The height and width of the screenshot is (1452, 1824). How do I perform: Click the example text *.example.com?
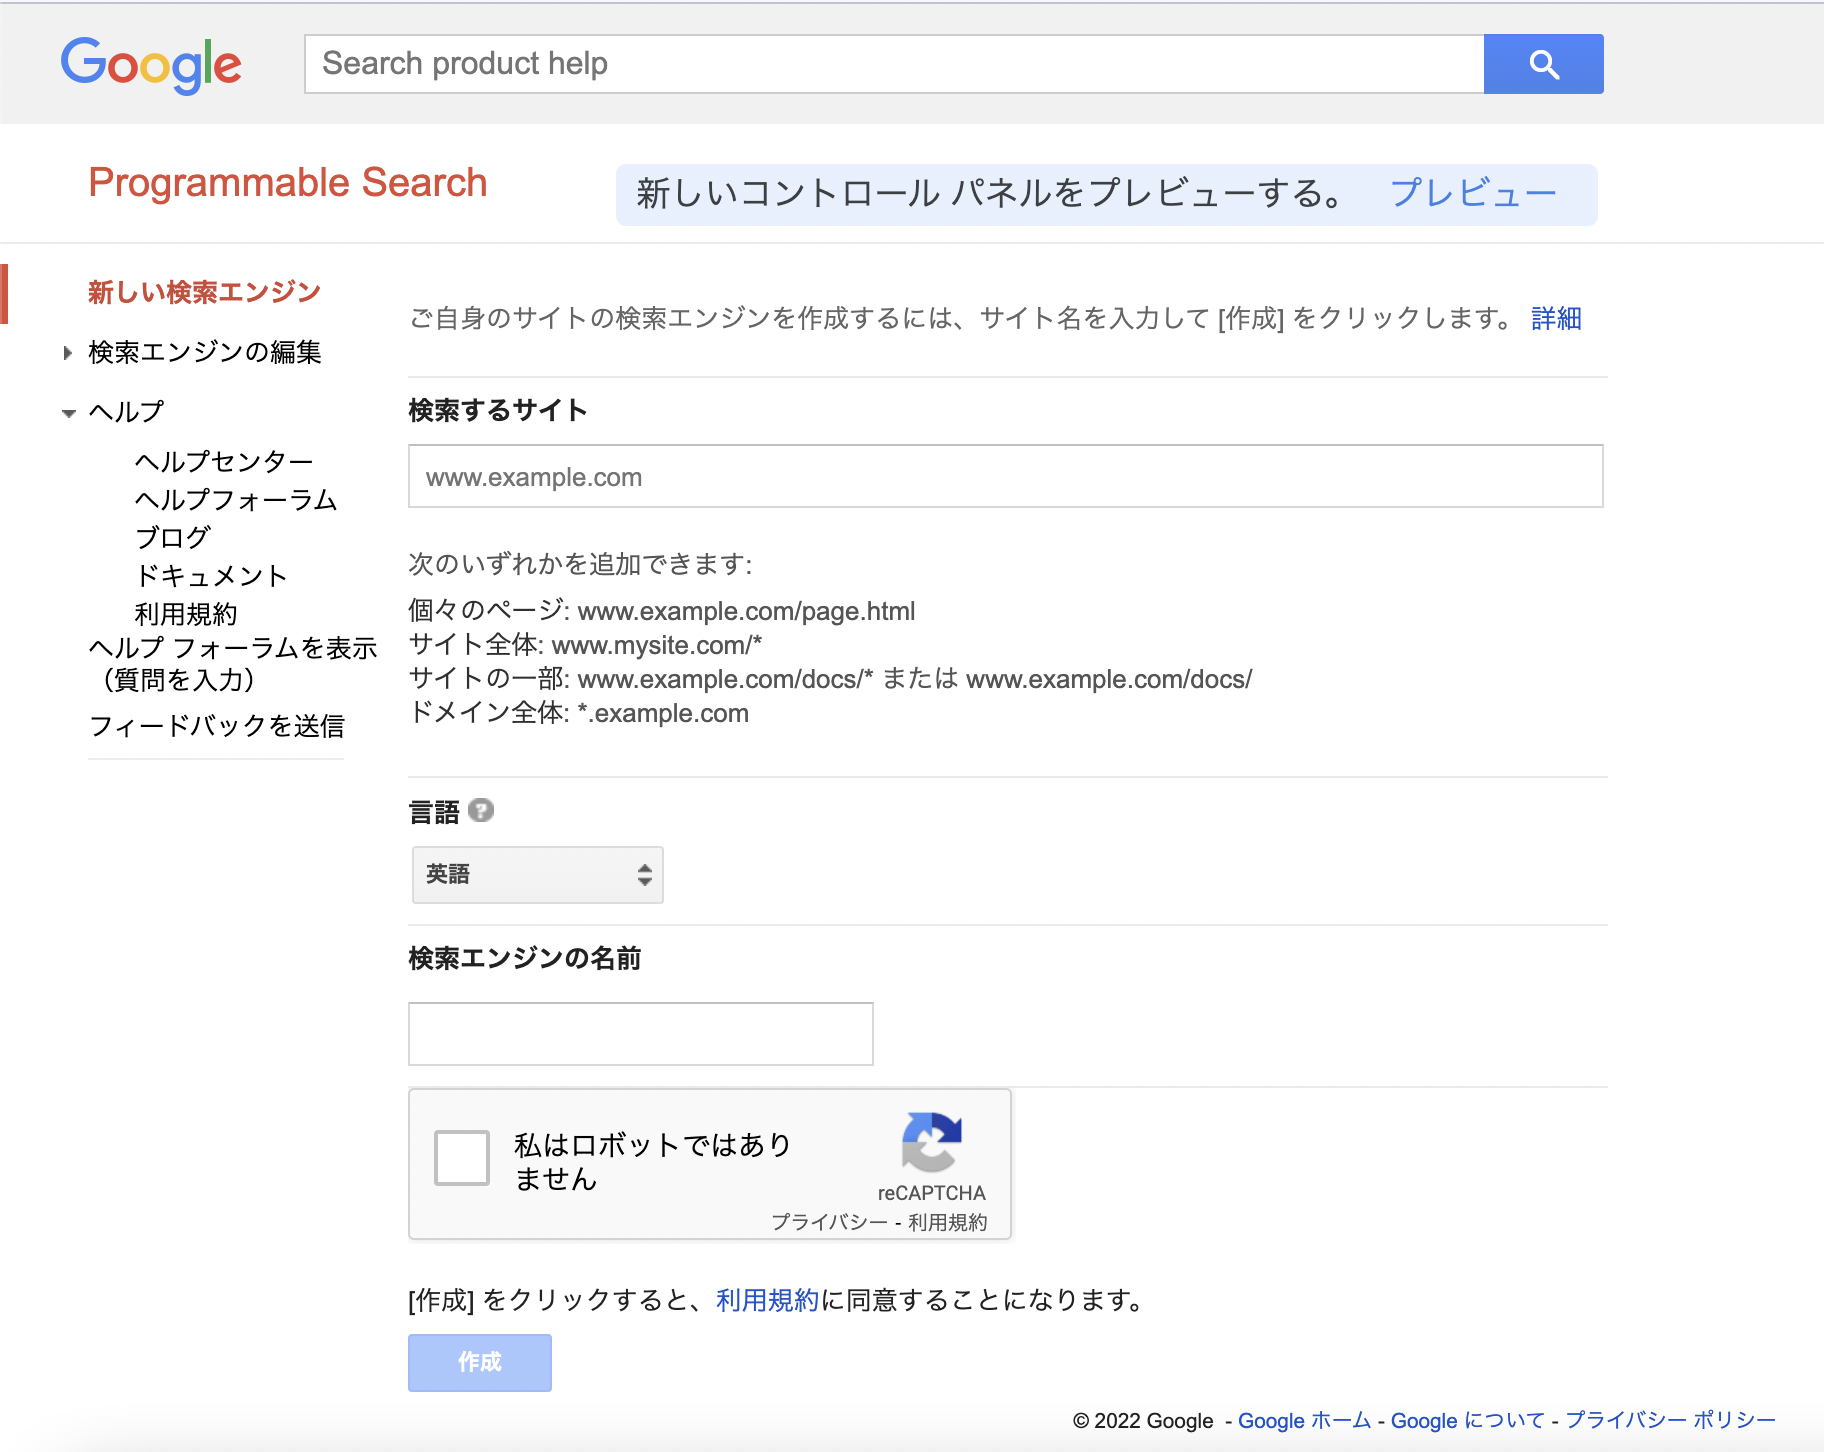[x=663, y=713]
